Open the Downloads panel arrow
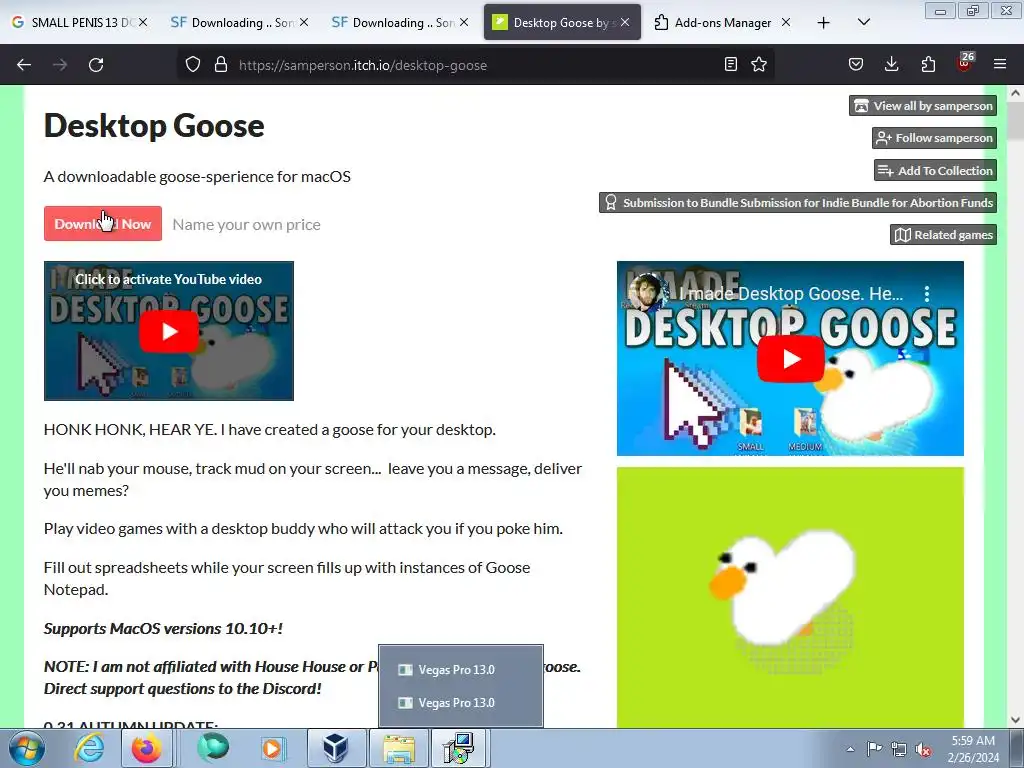1024x768 pixels. tap(891, 64)
